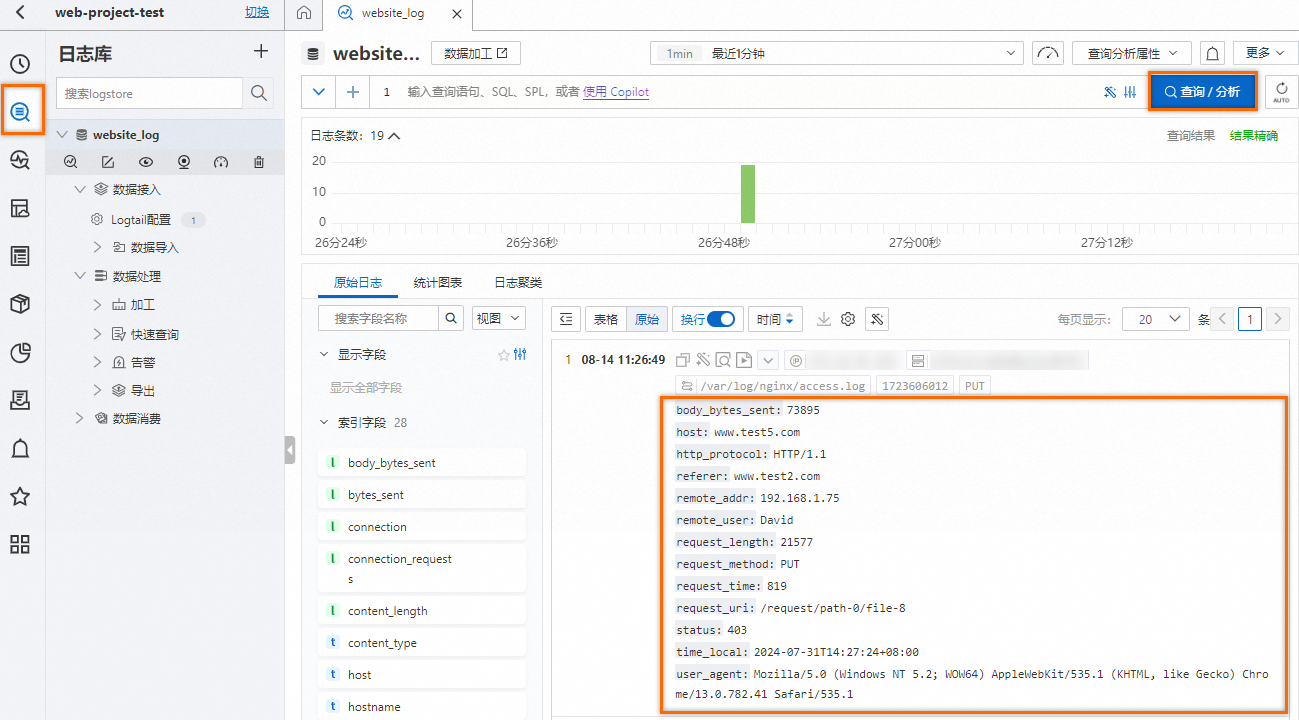
Task: Collapse the 索引字段 section
Action: 323,422
